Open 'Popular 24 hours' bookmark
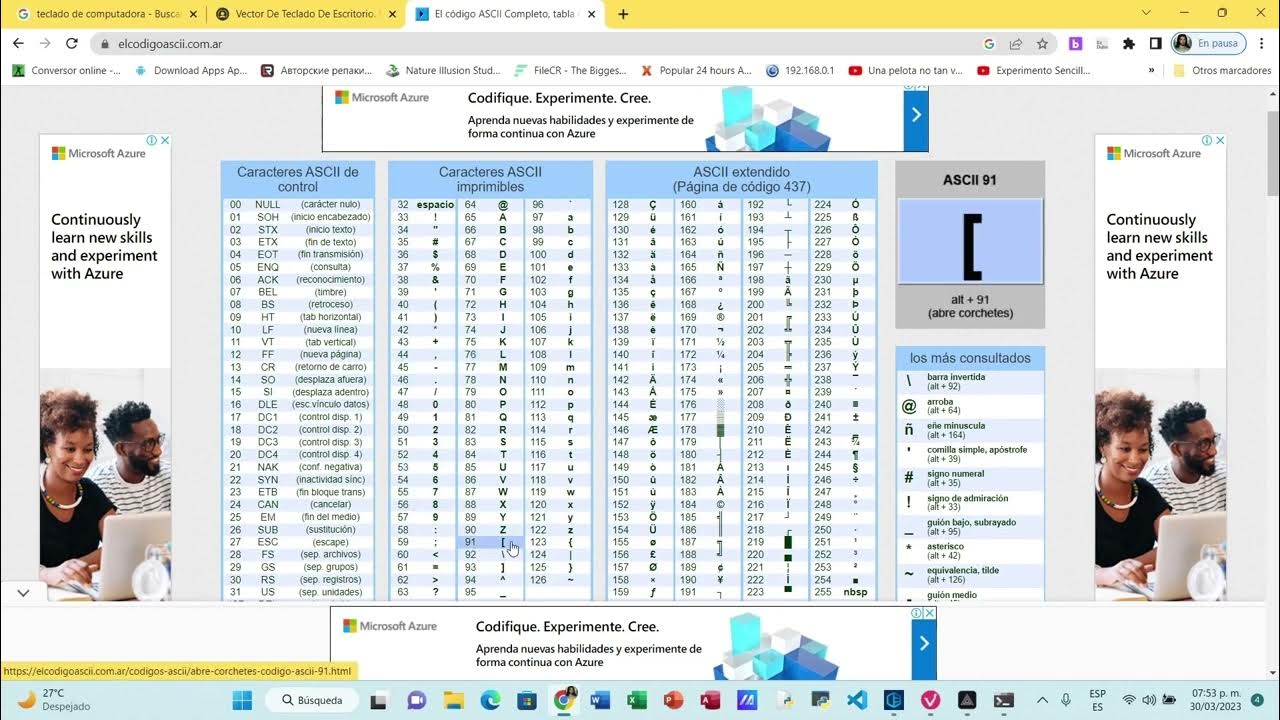Viewport: 1280px width, 720px height. 696,71
